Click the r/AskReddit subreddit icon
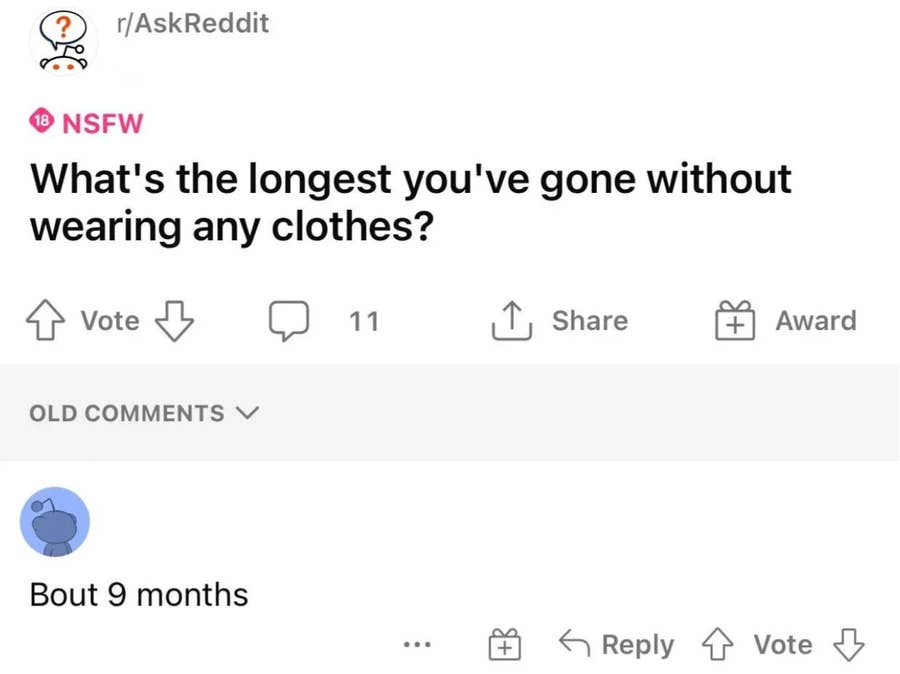The image size is (900, 674). pyautogui.click(x=63, y=40)
